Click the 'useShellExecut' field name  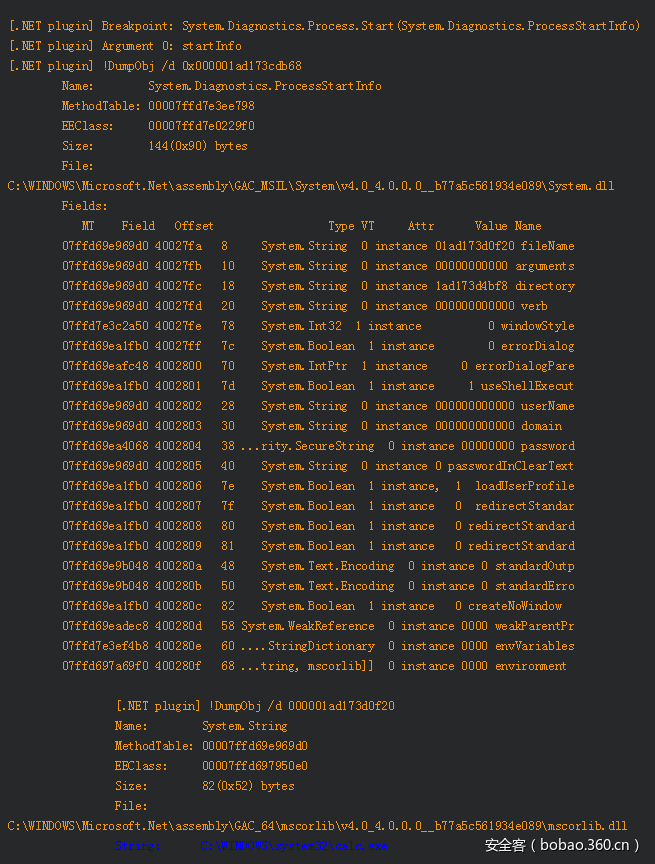pyautogui.click(x=527, y=386)
